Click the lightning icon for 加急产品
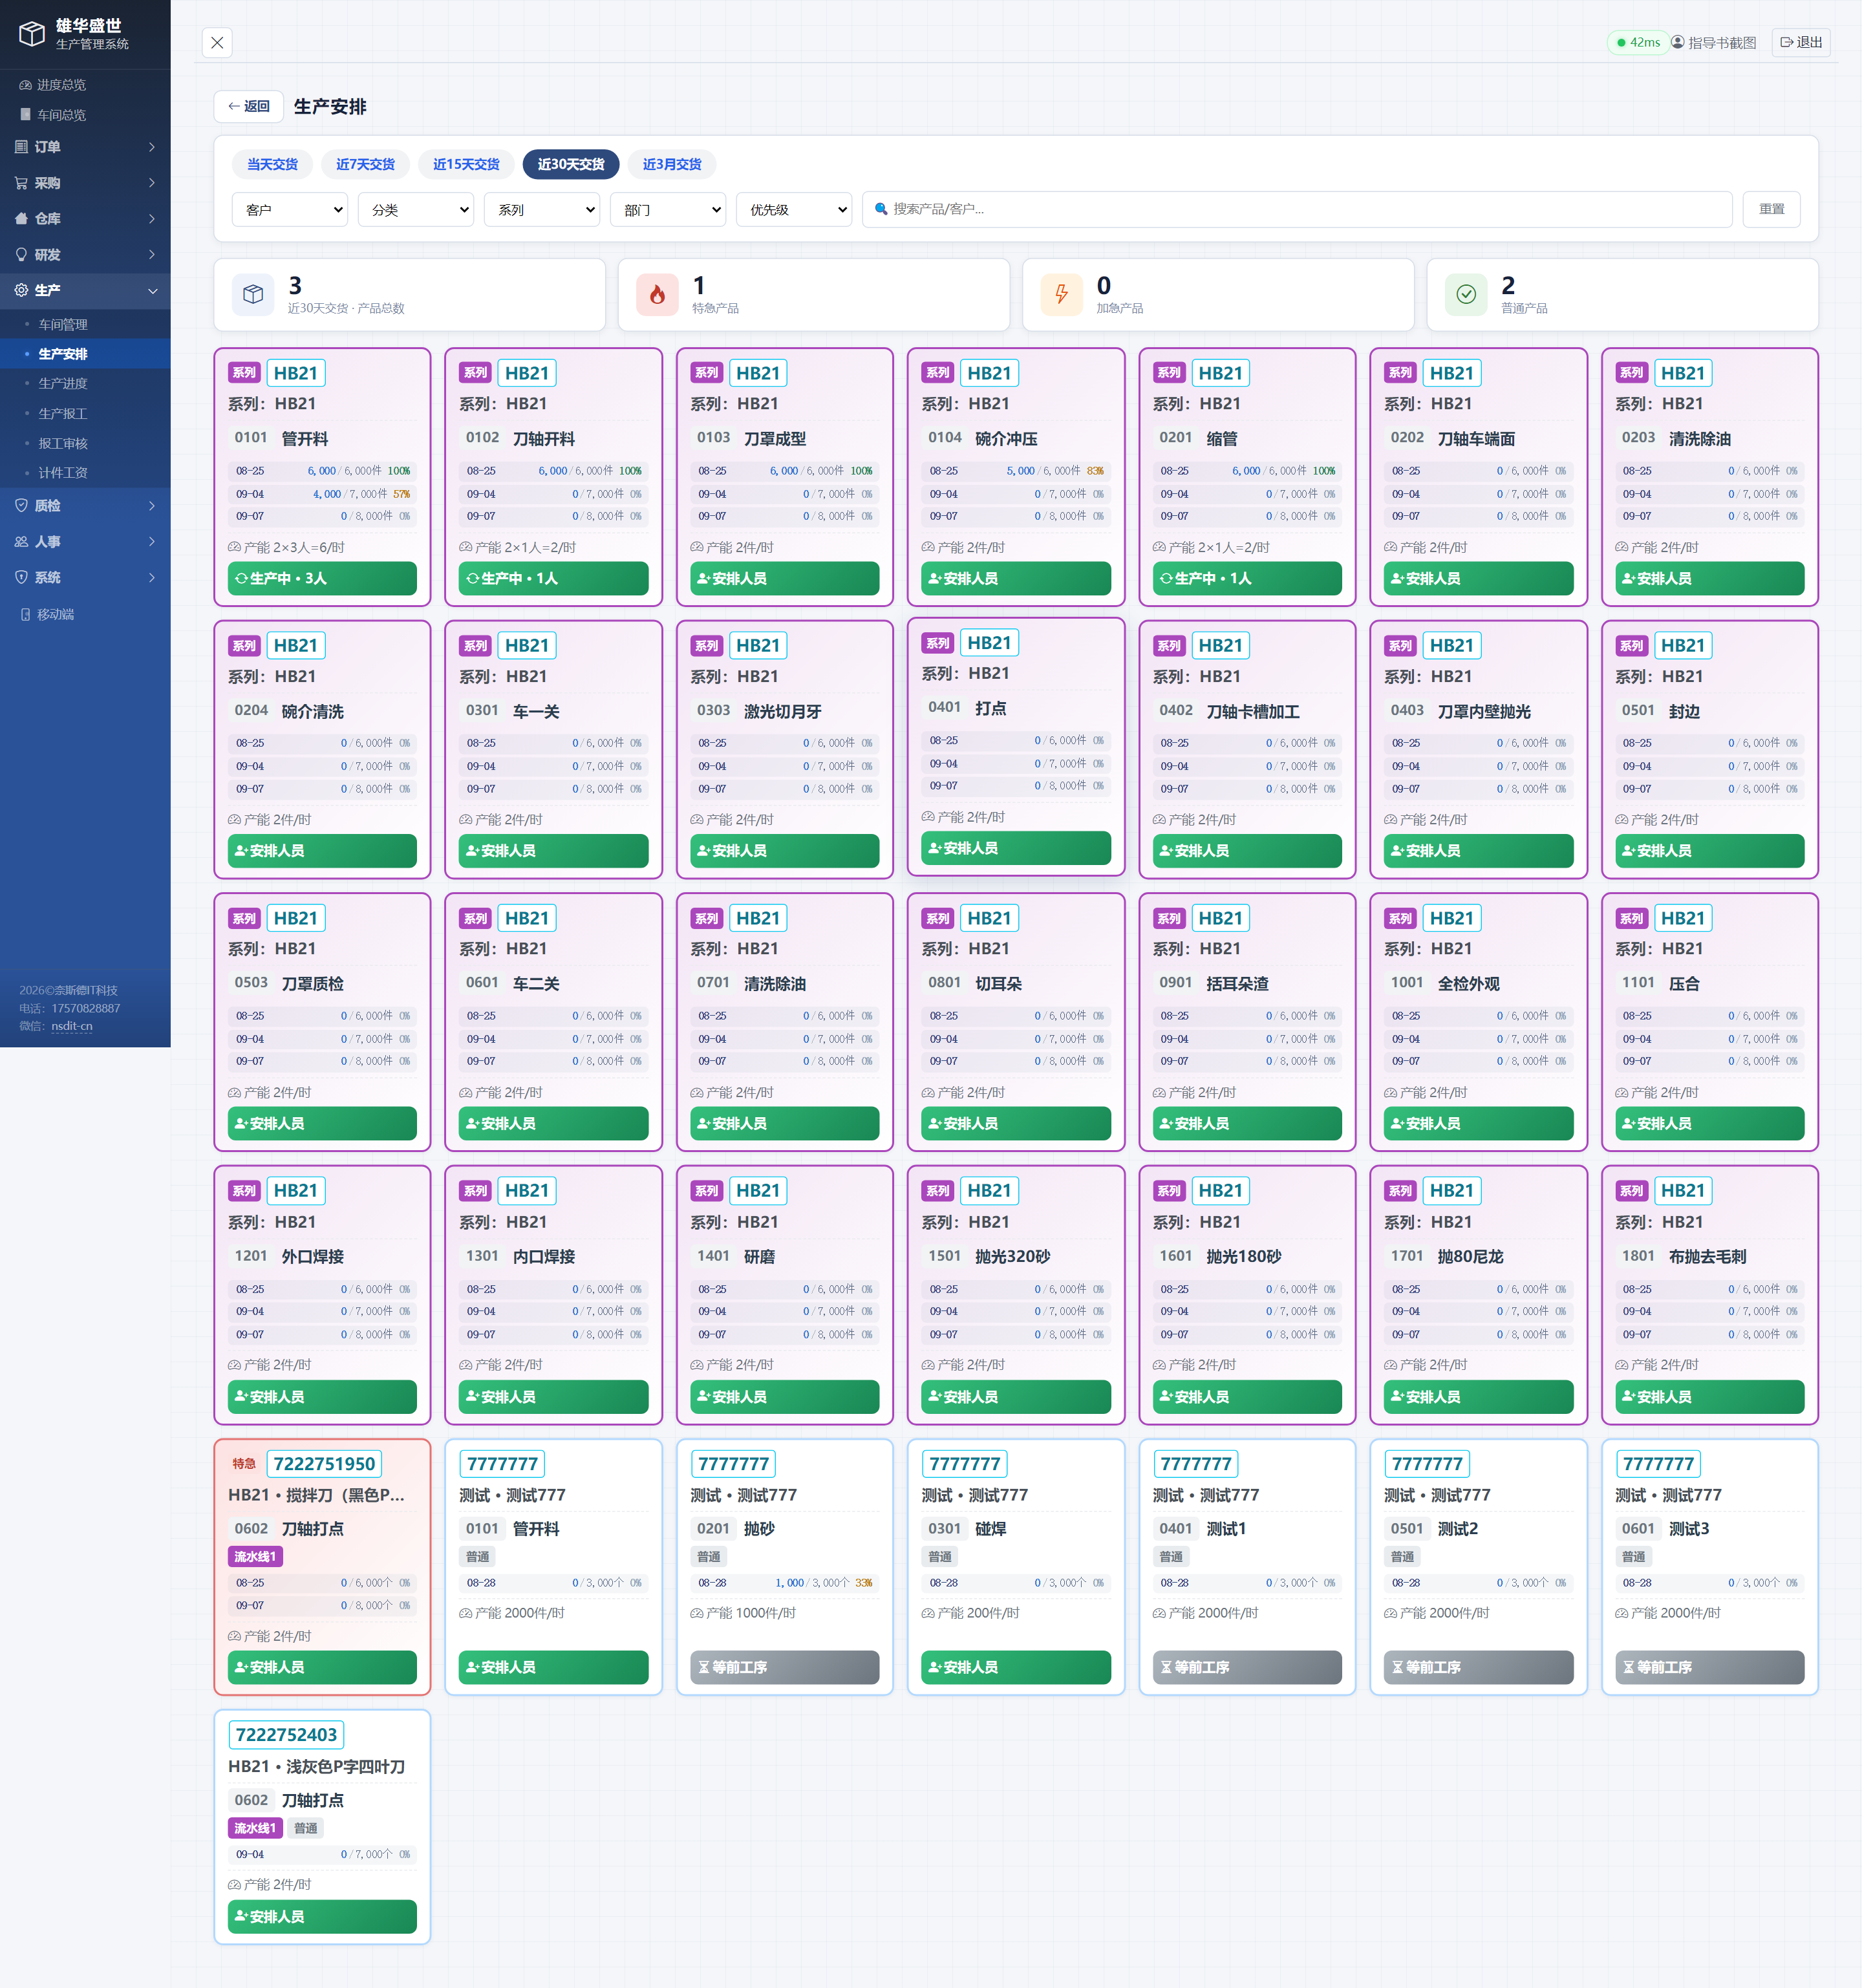This screenshot has width=1862, height=1988. tap(1062, 295)
